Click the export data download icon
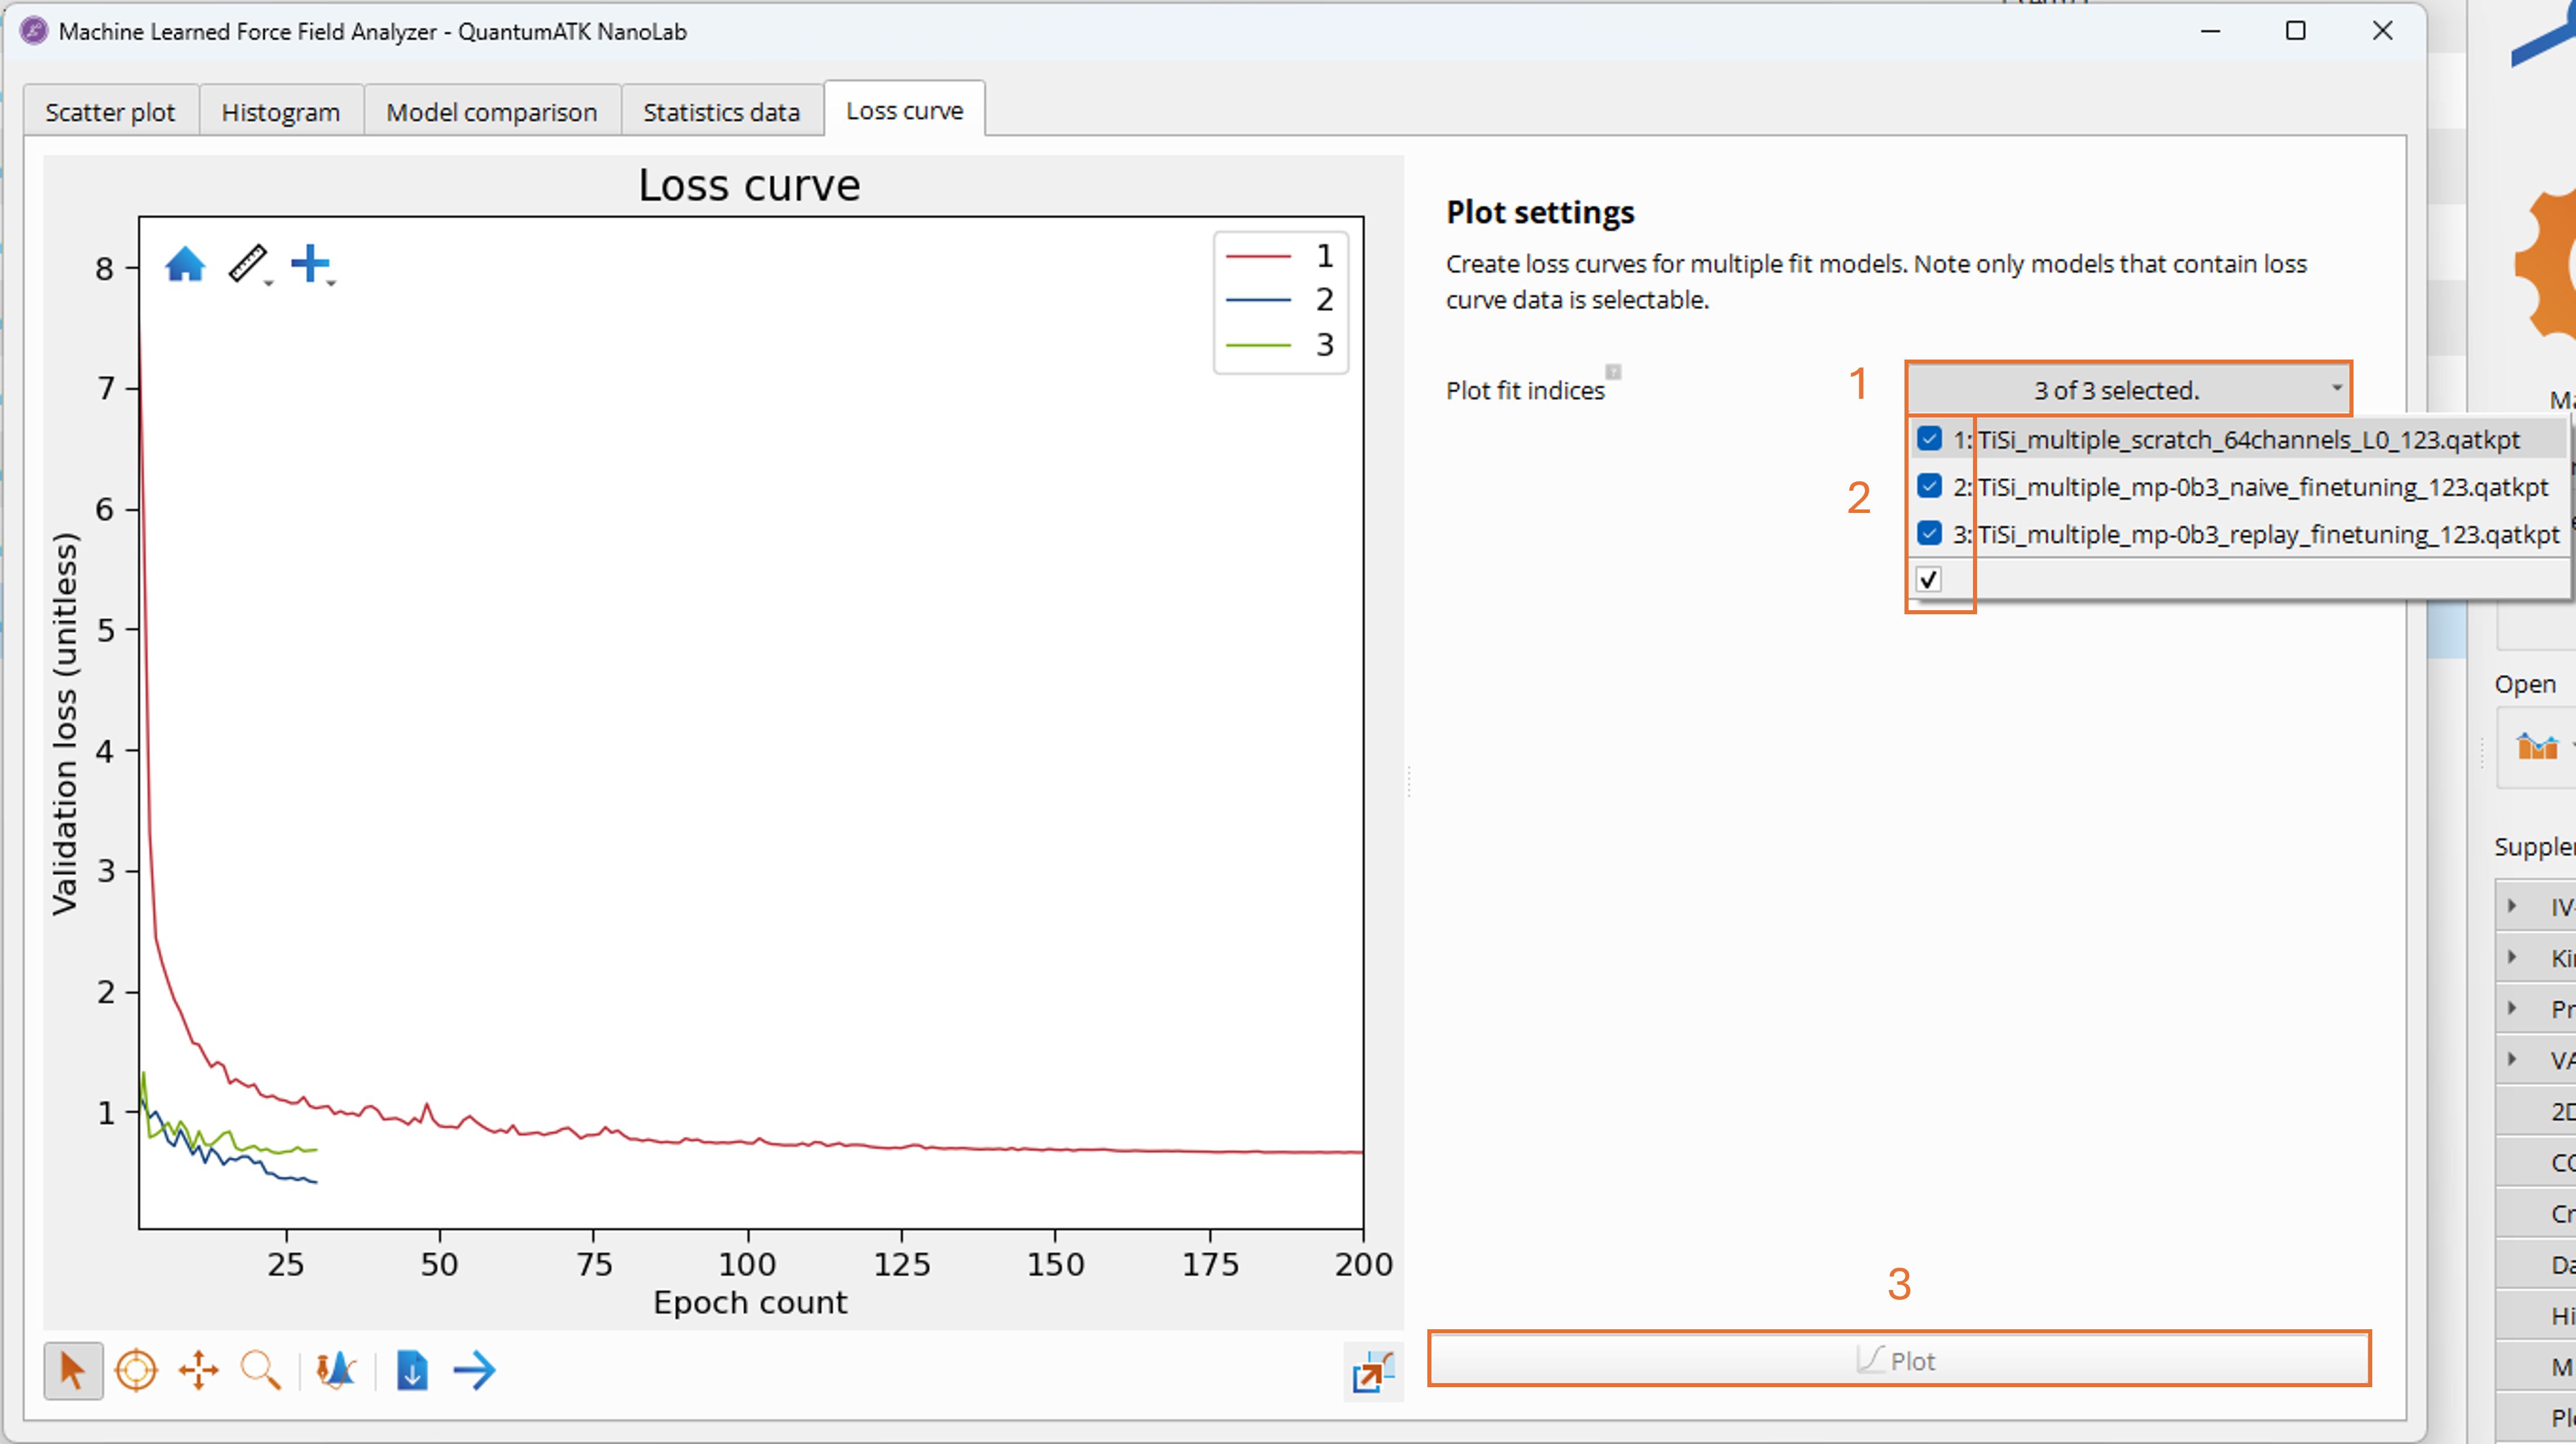This screenshot has height=1444, width=2576. (x=412, y=1370)
